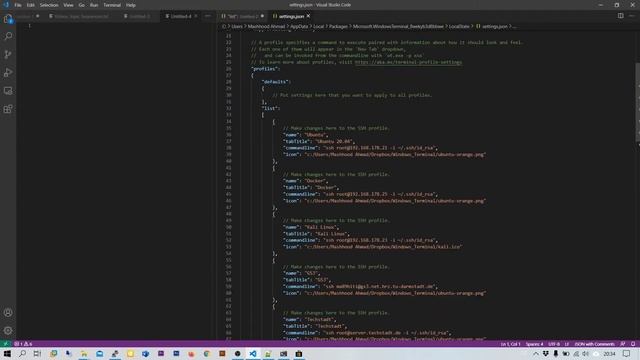Follow the aka.ms terminal-profile-settings link
This screenshot has height=360, width=640.
pos(408,62)
